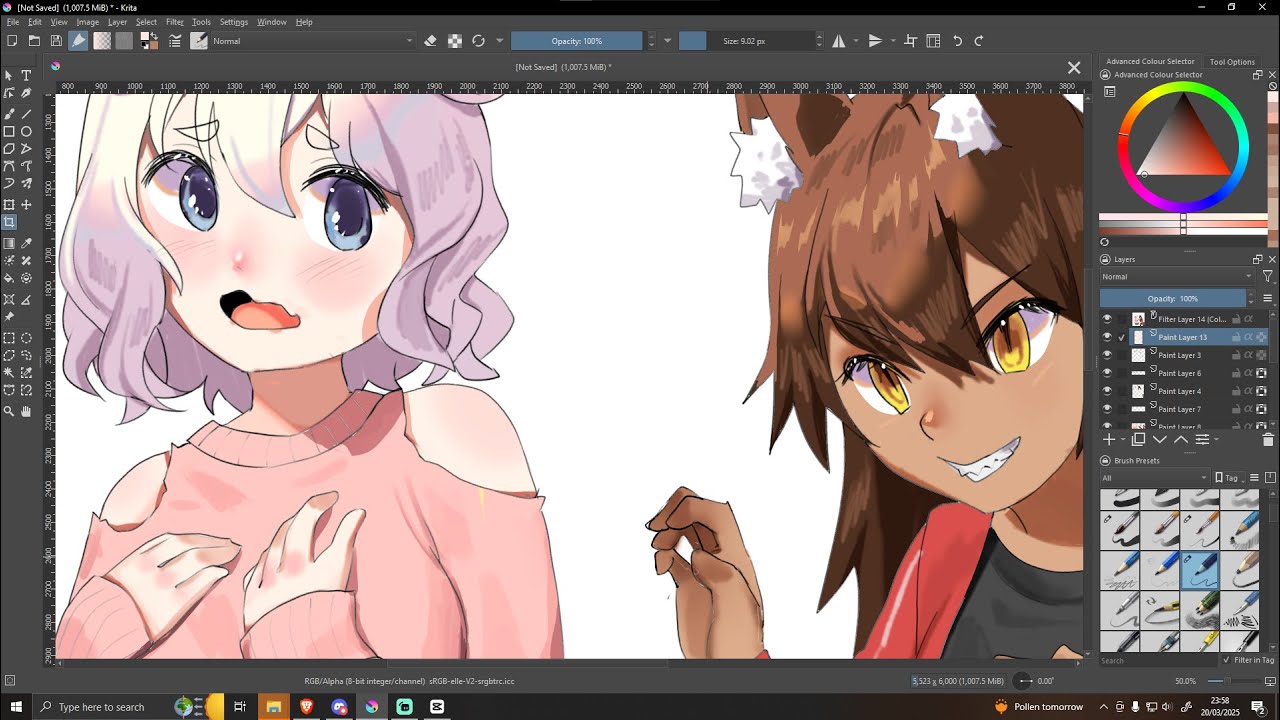1280x720 pixels.
Task: Open the brush blending mode Normal dropdown
Action: coord(312,41)
